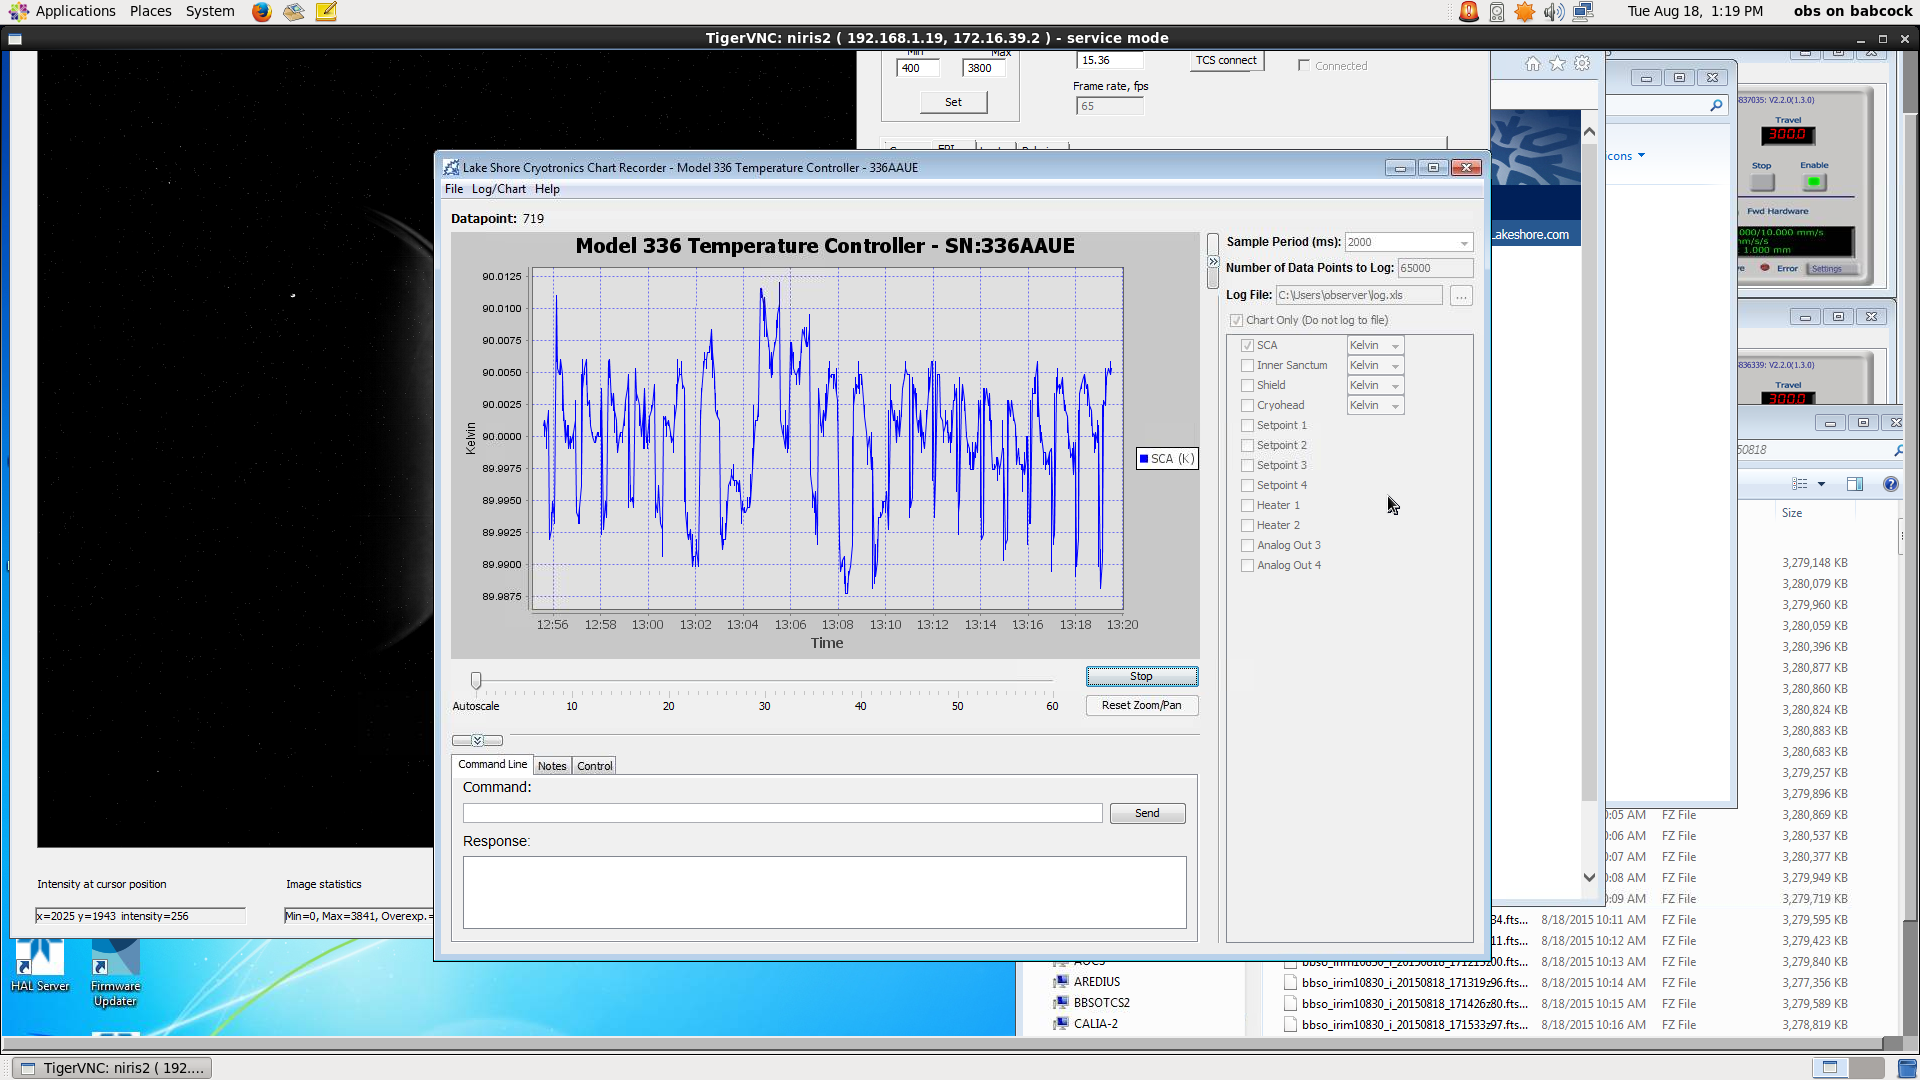Enable the Setpoint 1 checkbox
The height and width of the screenshot is (1080, 1920).
1247,426
